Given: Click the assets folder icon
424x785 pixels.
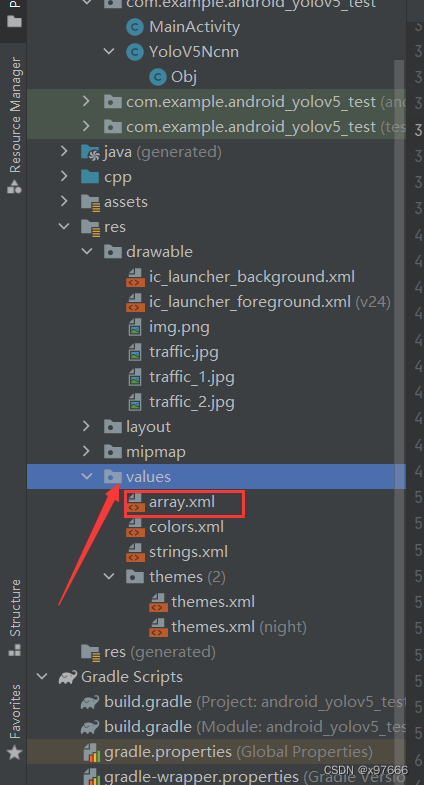Looking at the screenshot, I should [x=90, y=202].
